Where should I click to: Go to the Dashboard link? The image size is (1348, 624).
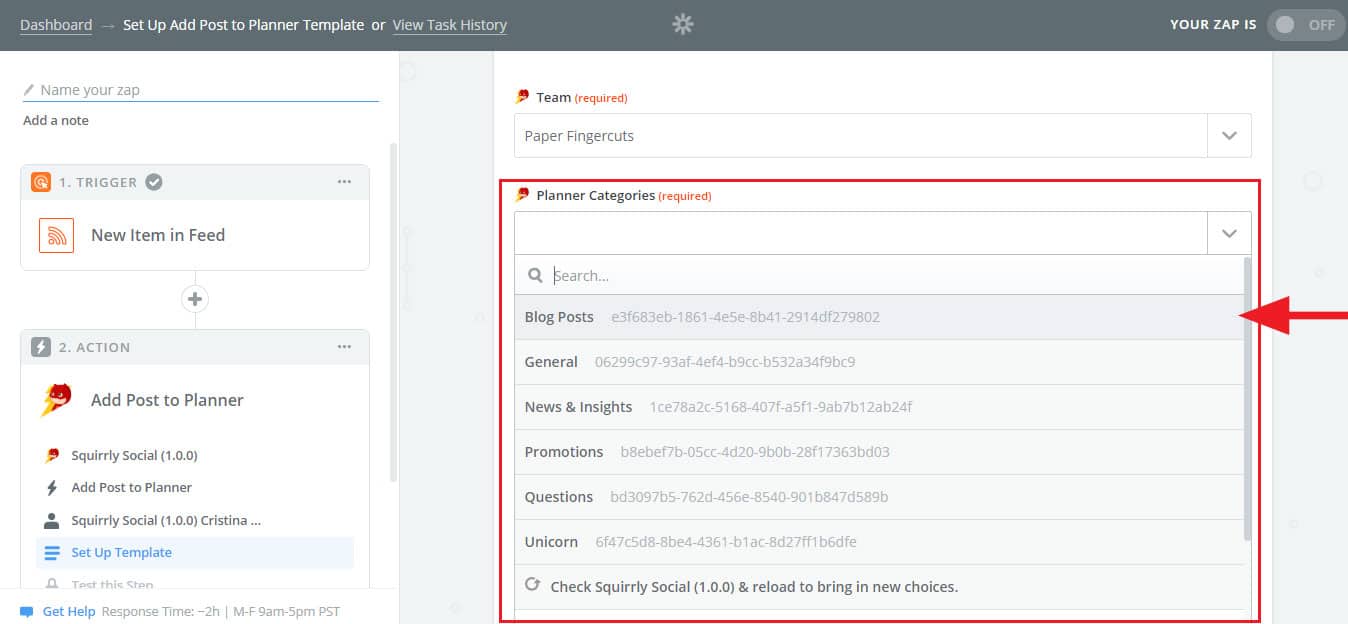pyautogui.click(x=56, y=25)
